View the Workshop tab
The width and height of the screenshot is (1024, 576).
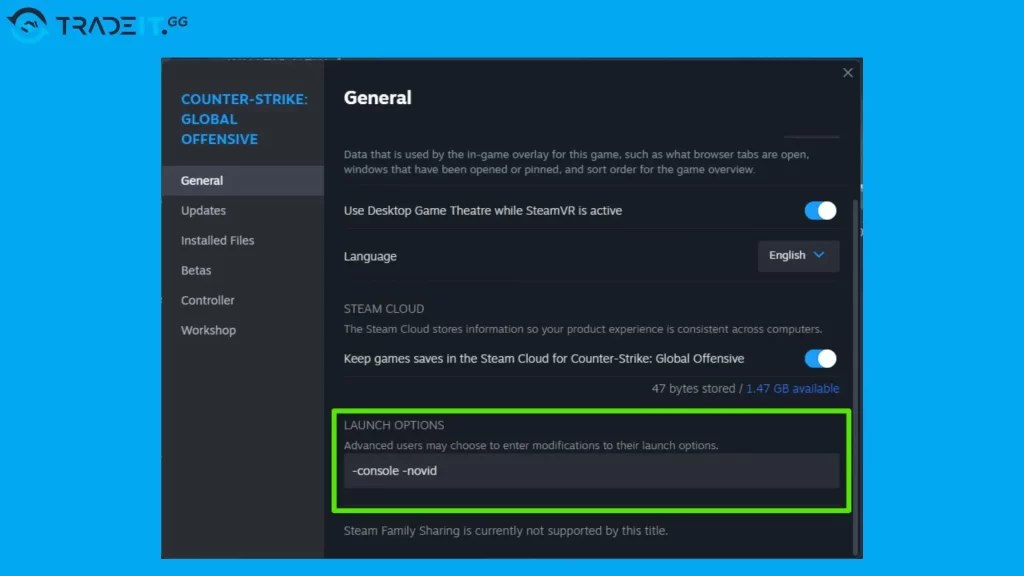(x=209, y=330)
